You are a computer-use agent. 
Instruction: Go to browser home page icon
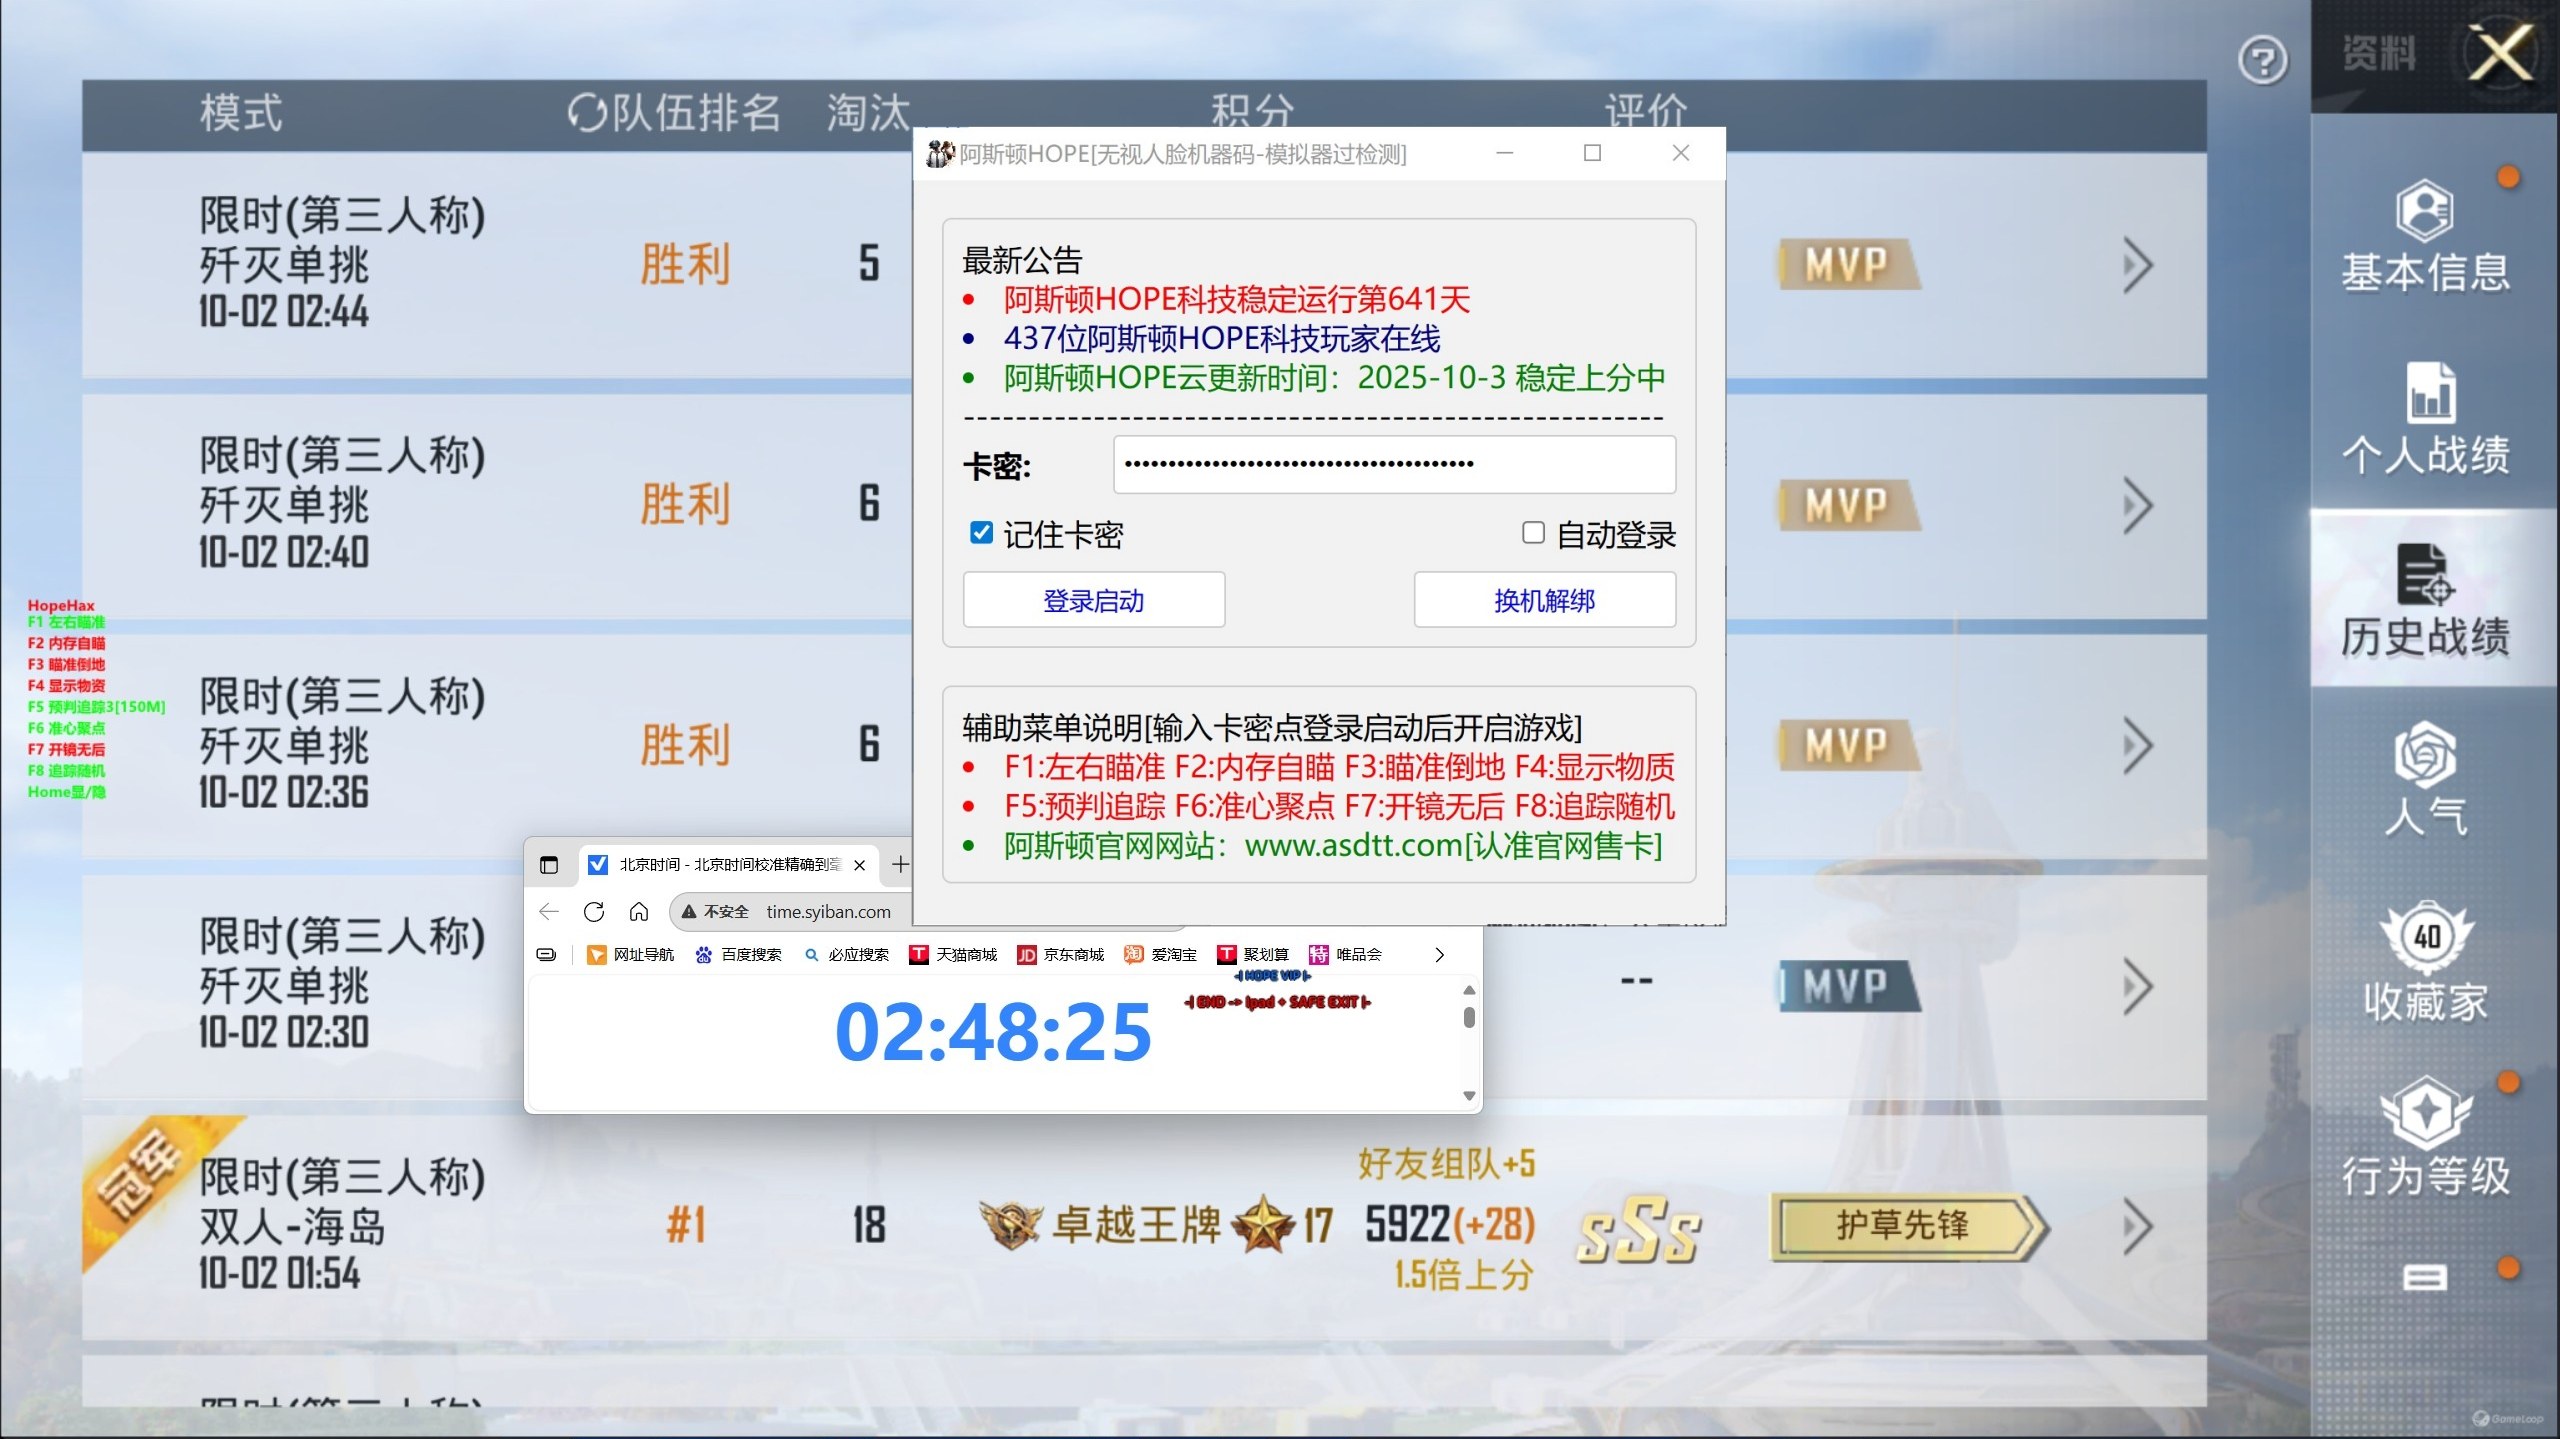(639, 912)
